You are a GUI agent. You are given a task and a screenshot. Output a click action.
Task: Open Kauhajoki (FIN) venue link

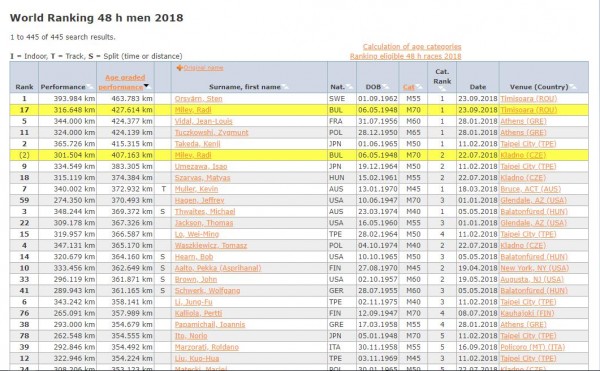pos(527,313)
